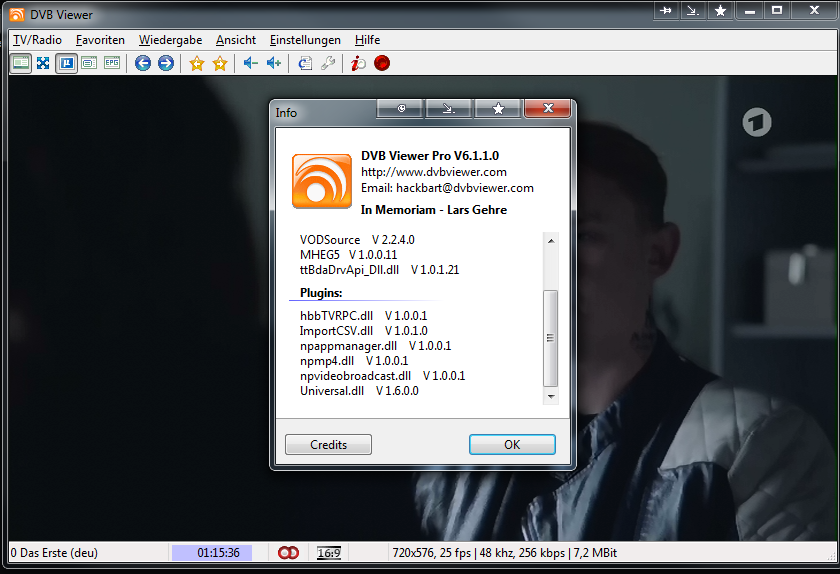
Task: Open the TV/Radio menu
Action: [x=38, y=40]
